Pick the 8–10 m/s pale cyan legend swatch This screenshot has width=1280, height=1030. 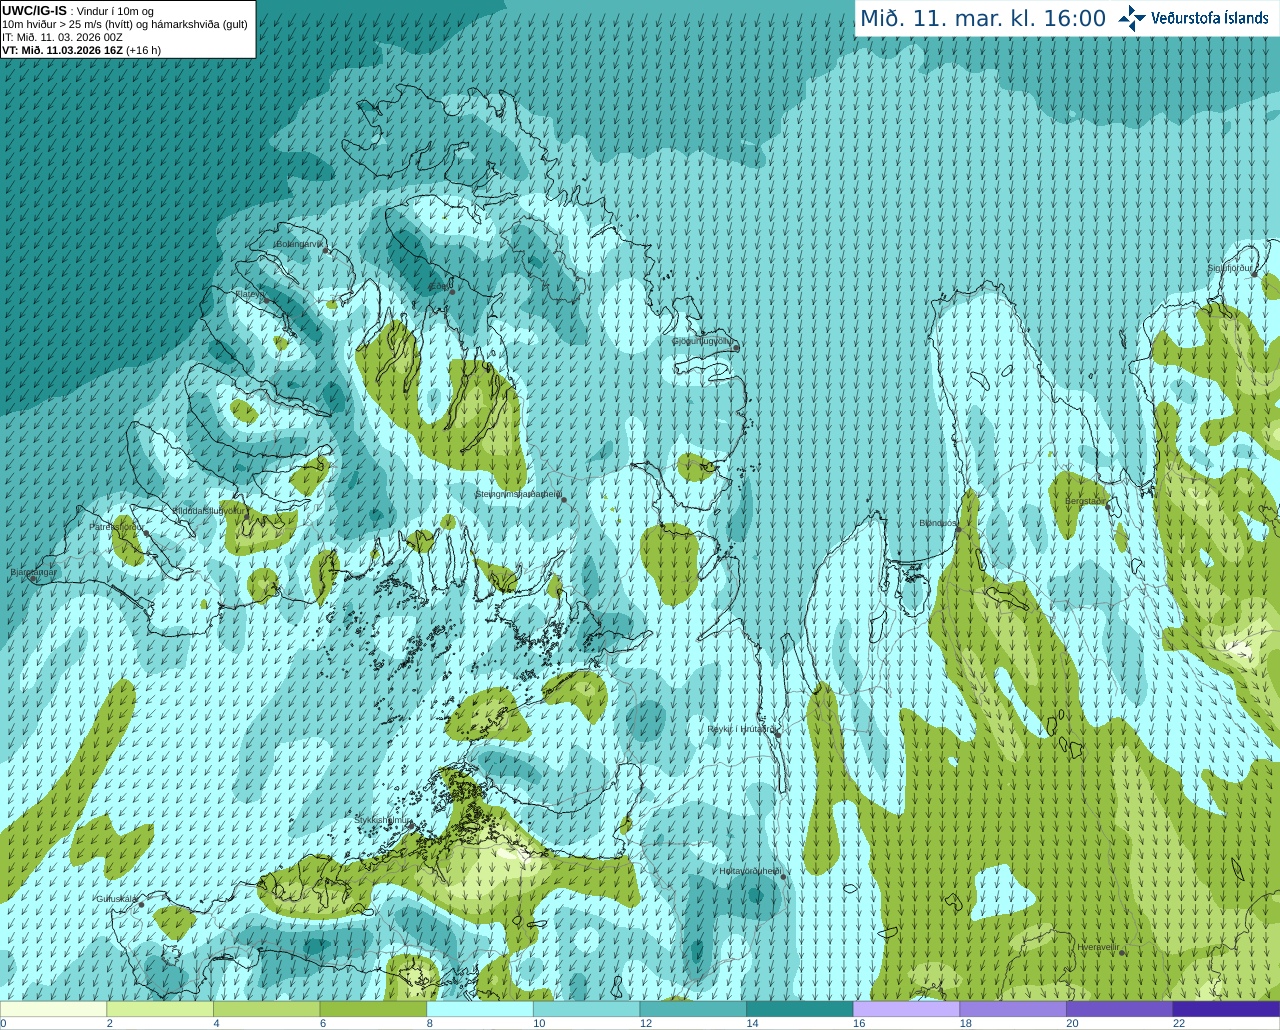479,1009
